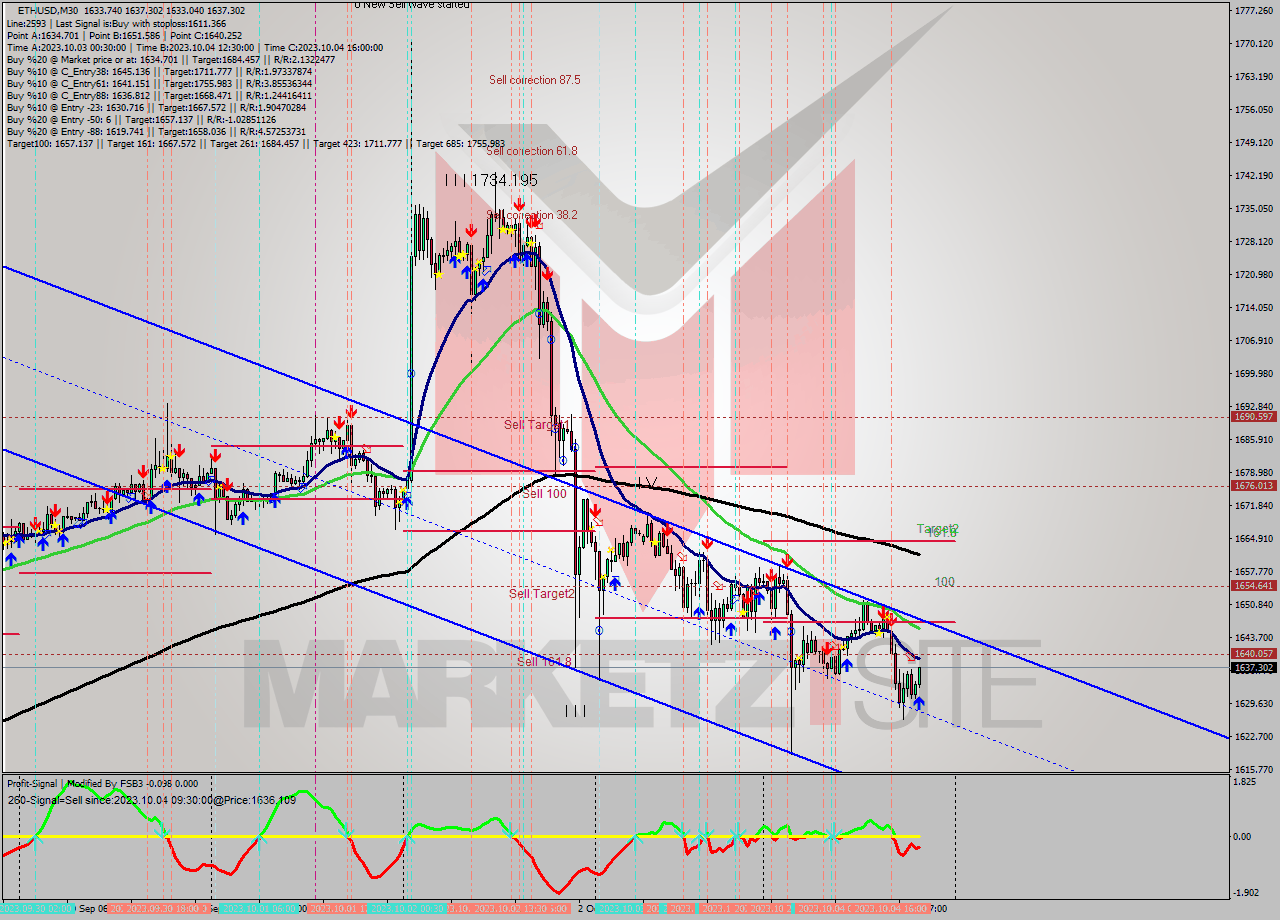
Task: Click the red 1654.641 price tag
Action: point(1254,585)
